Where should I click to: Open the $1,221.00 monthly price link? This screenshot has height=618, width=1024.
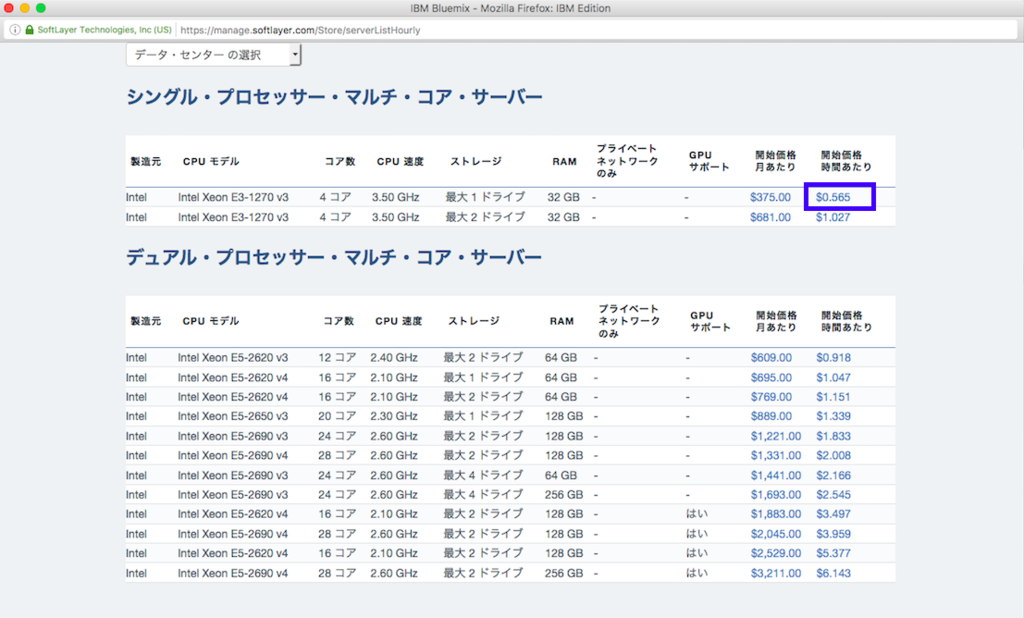click(x=776, y=436)
